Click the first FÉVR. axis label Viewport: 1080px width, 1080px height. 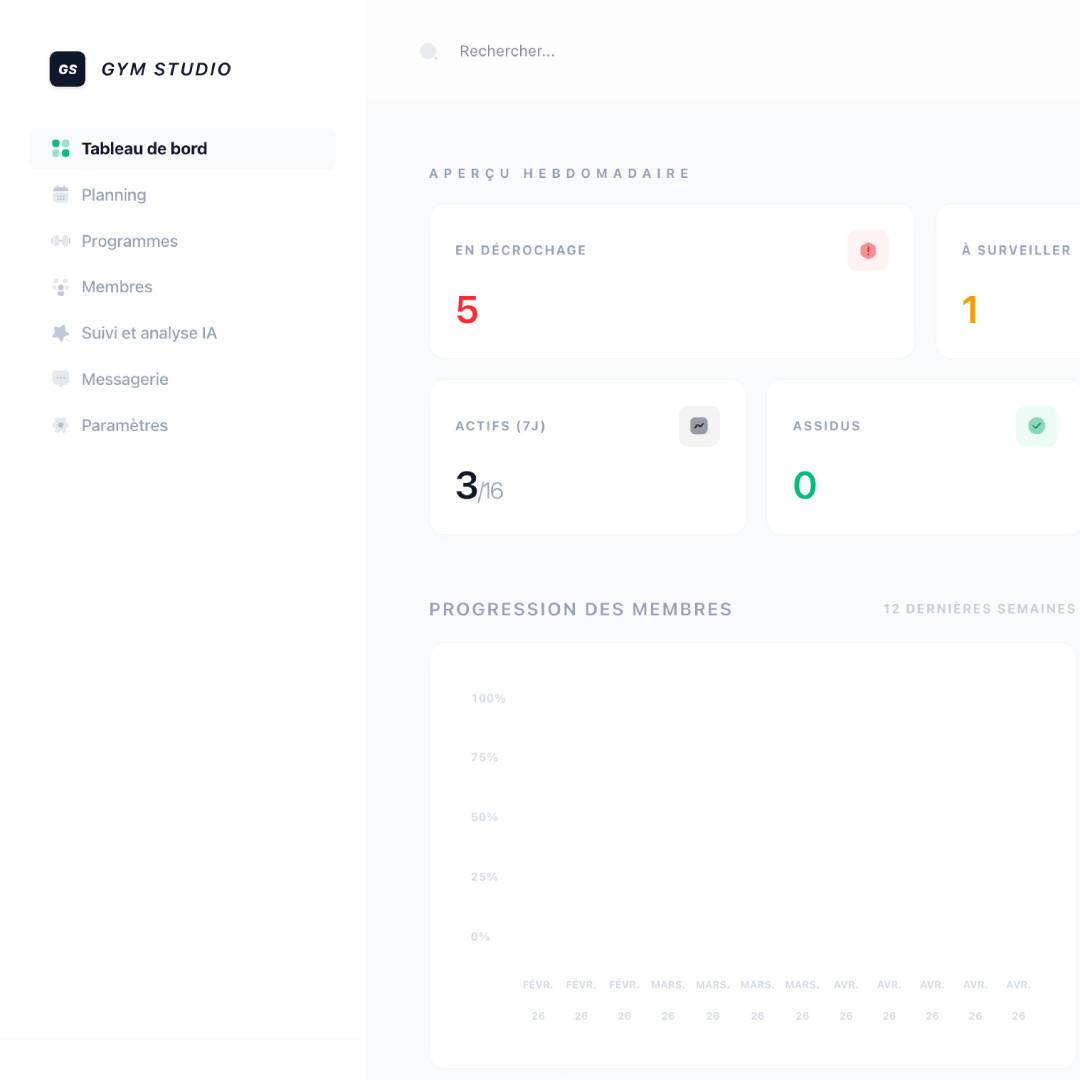(x=538, y=984)
